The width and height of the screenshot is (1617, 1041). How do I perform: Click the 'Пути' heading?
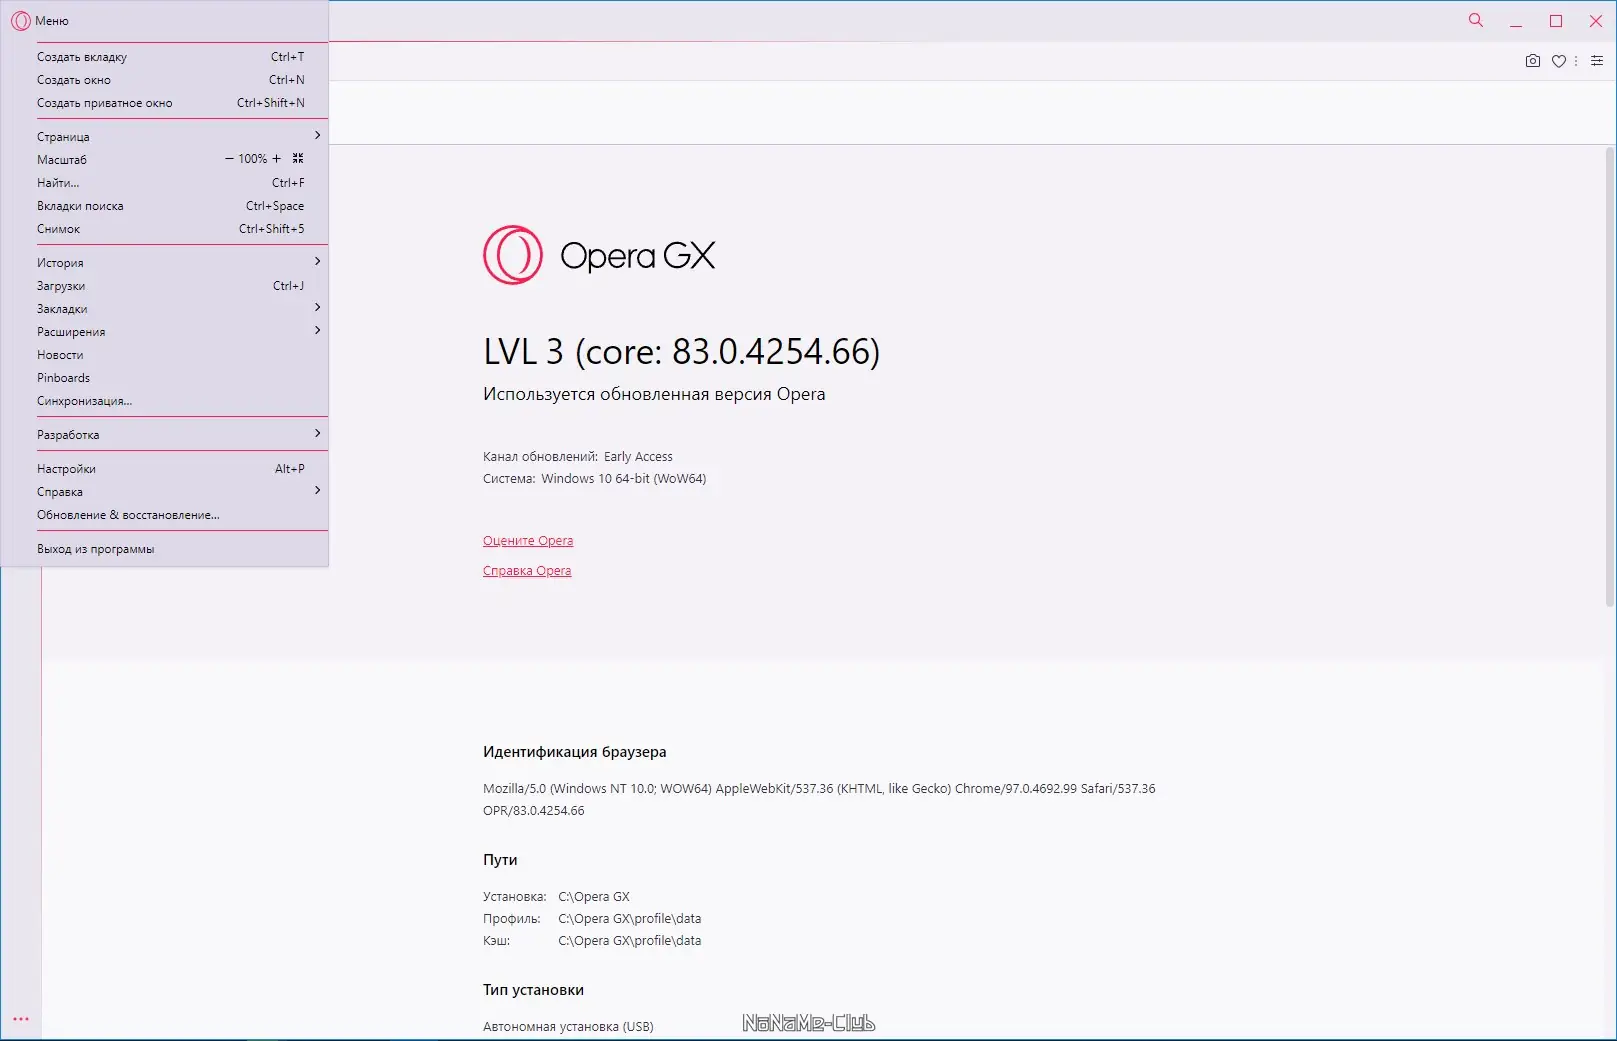point(500,860)
